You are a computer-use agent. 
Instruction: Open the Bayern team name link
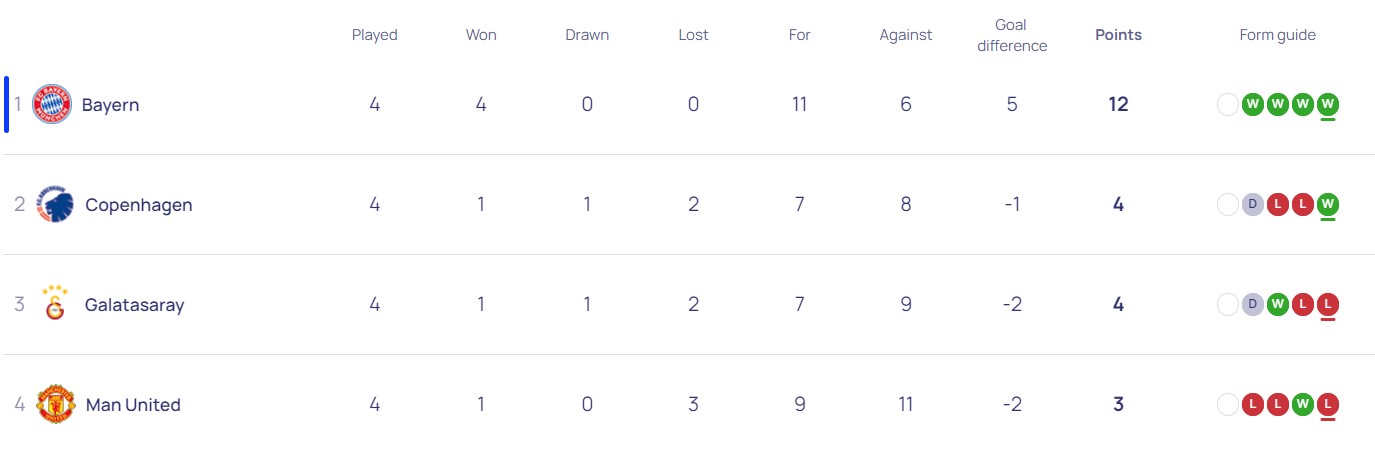point(110,105)
